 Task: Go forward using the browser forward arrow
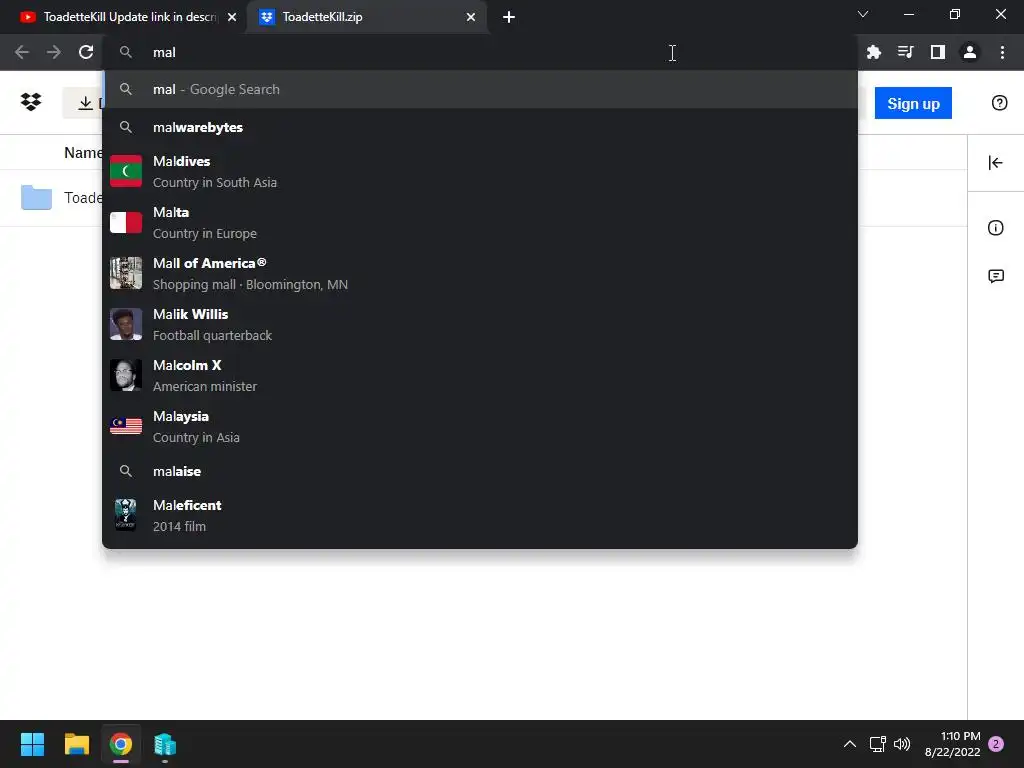(54, 52)
